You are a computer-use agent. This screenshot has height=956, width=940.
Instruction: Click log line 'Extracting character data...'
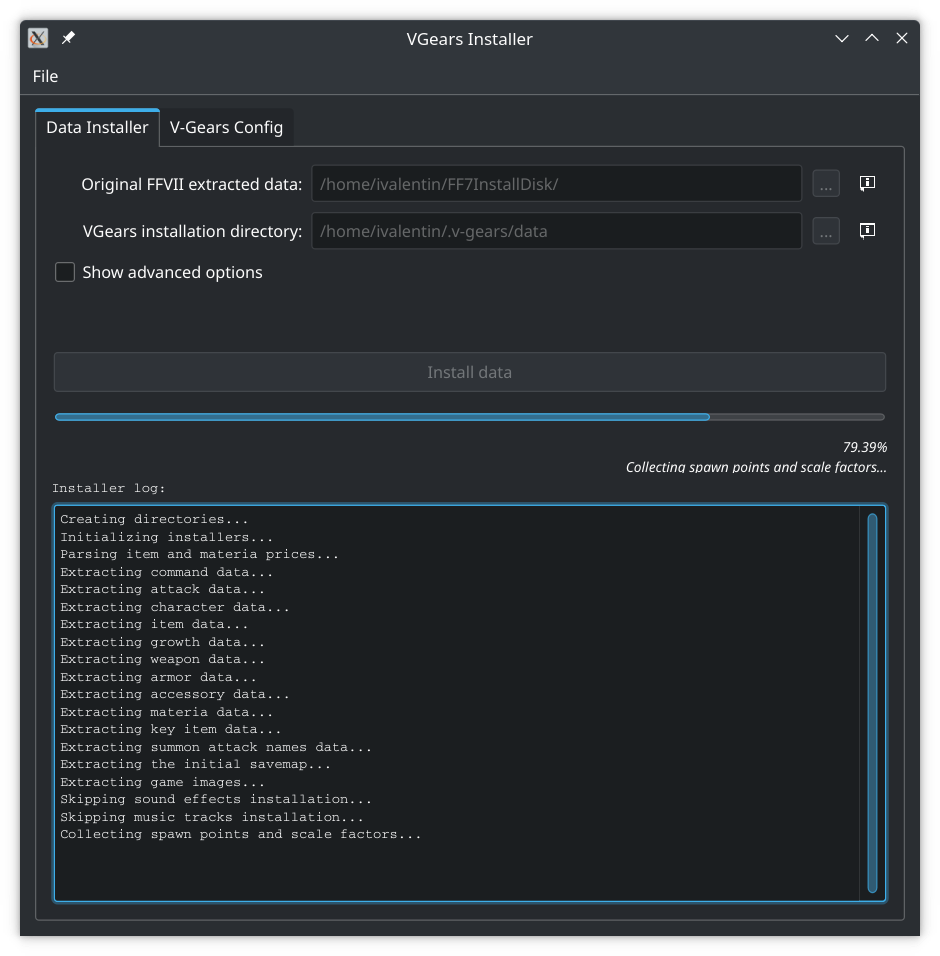coord(175,607)
